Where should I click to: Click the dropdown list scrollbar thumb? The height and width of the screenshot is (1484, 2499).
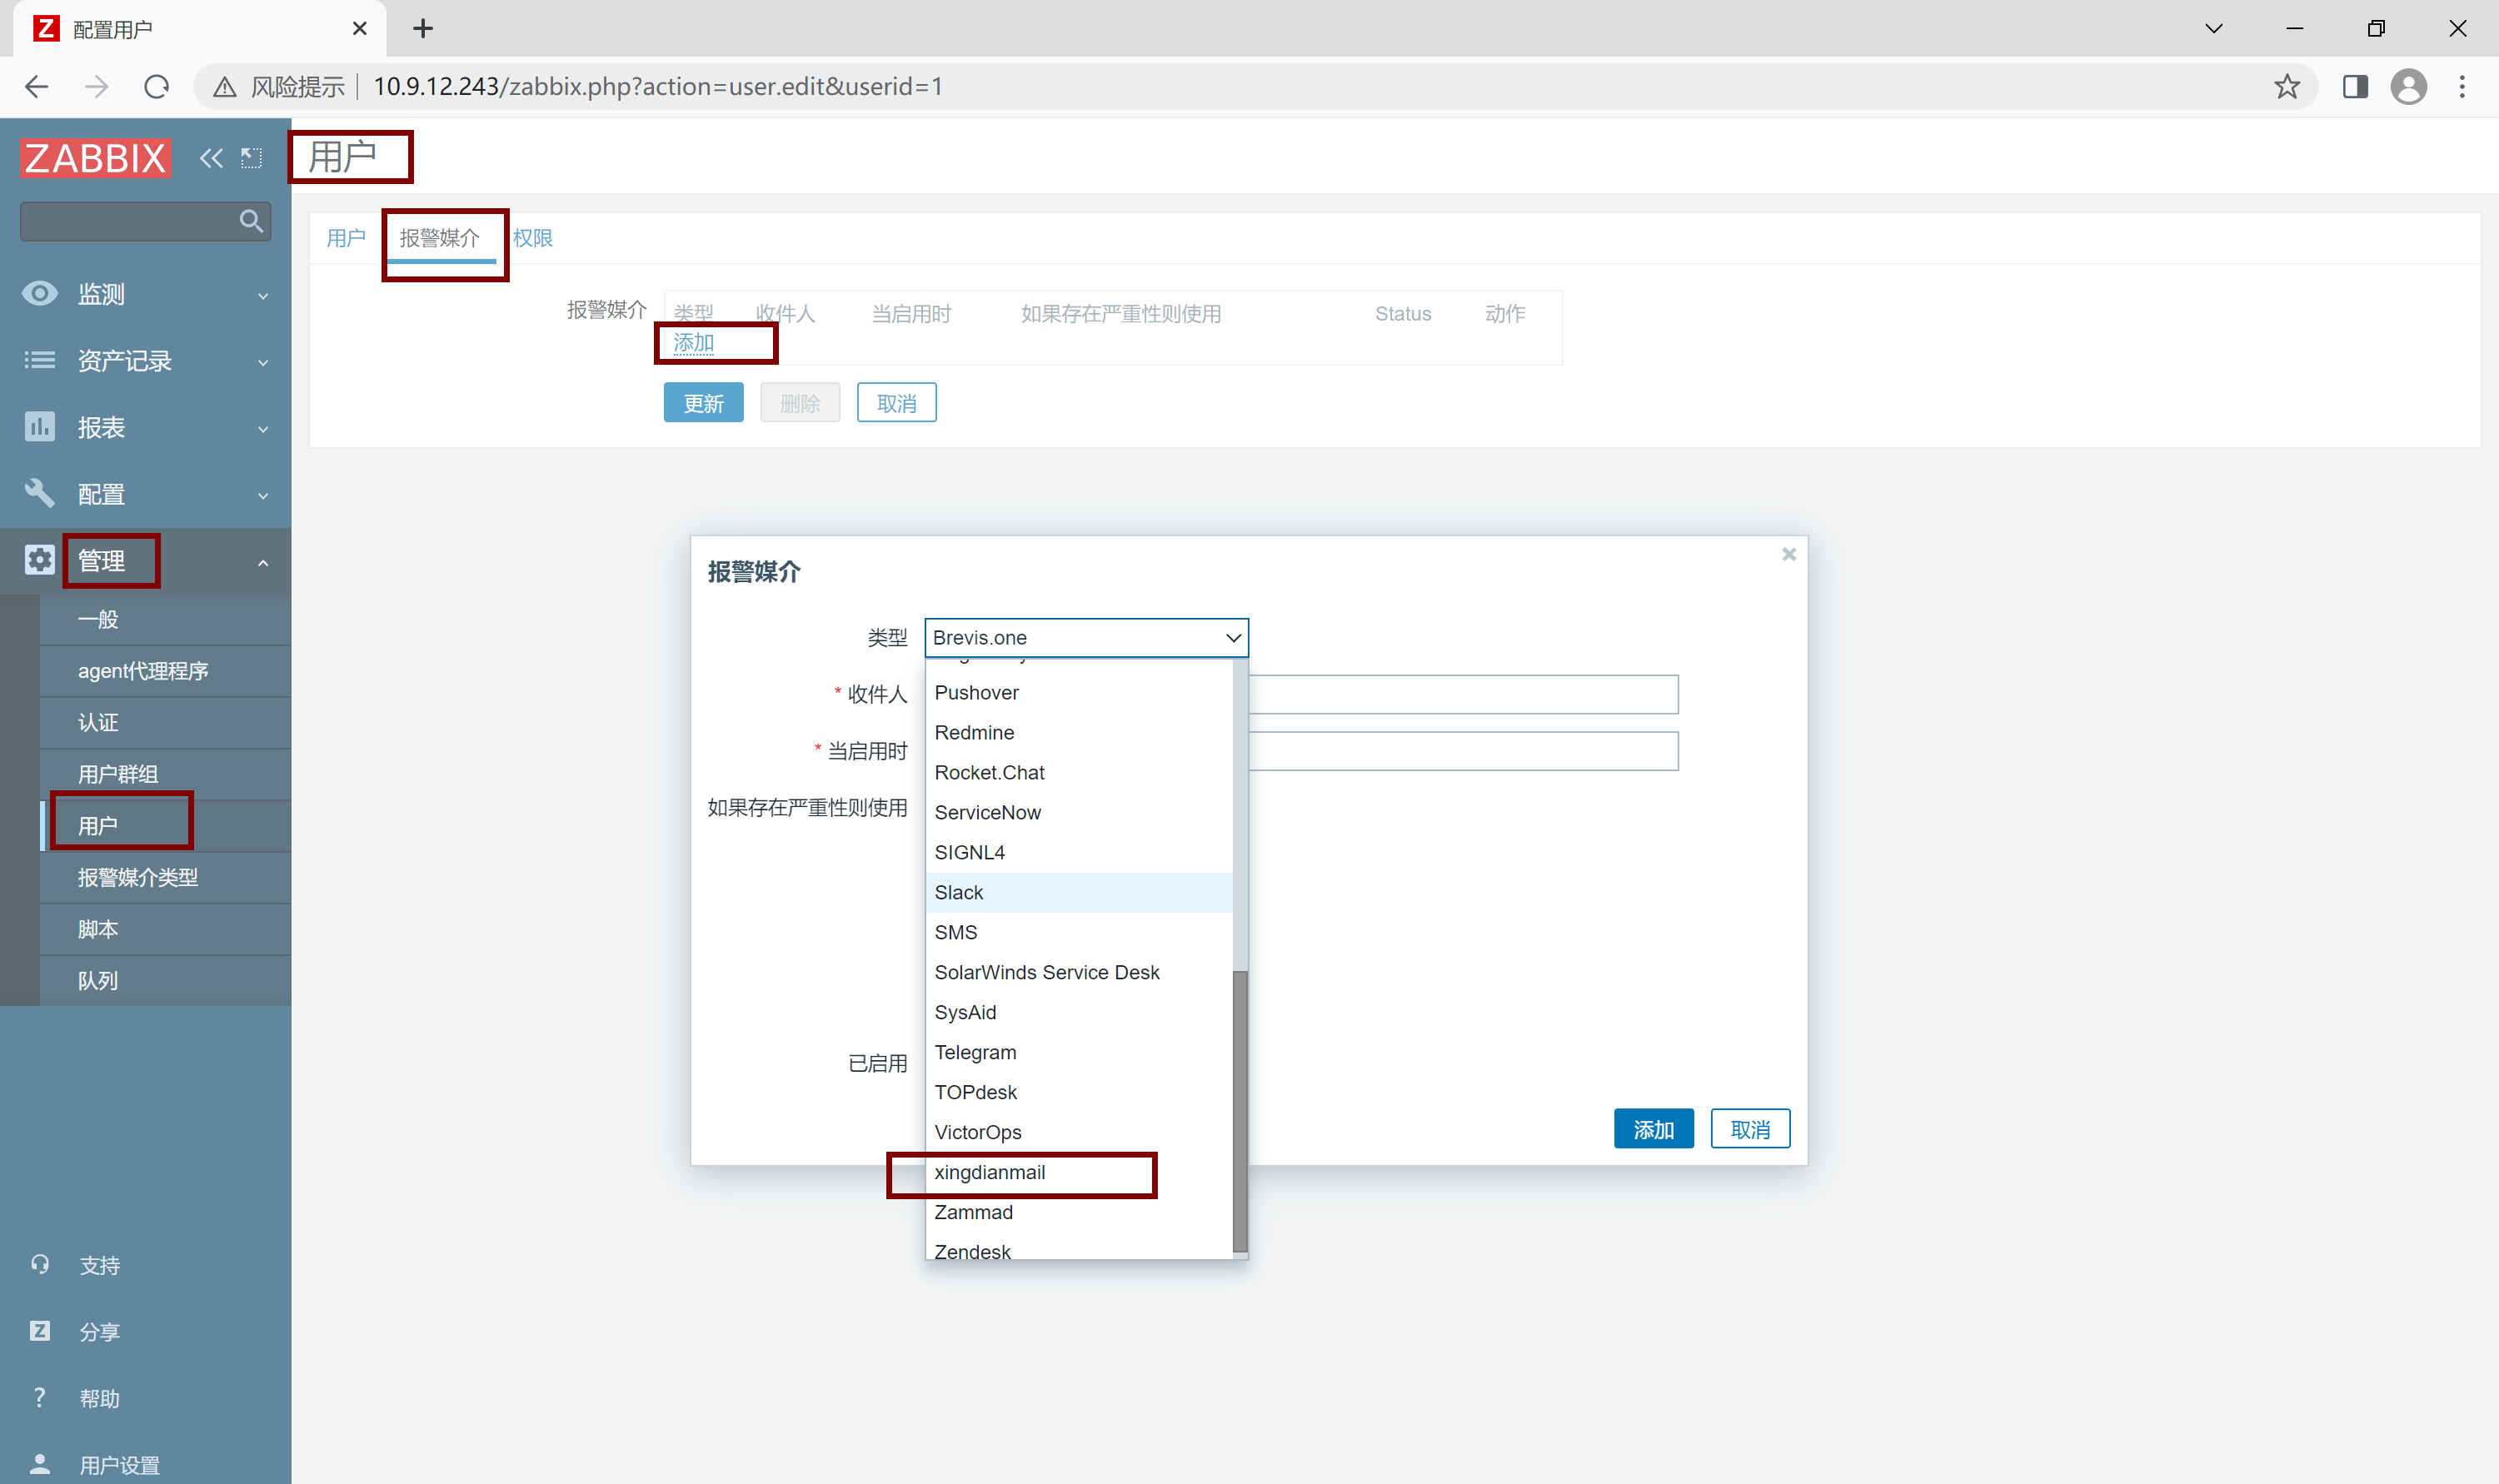1240,1111
